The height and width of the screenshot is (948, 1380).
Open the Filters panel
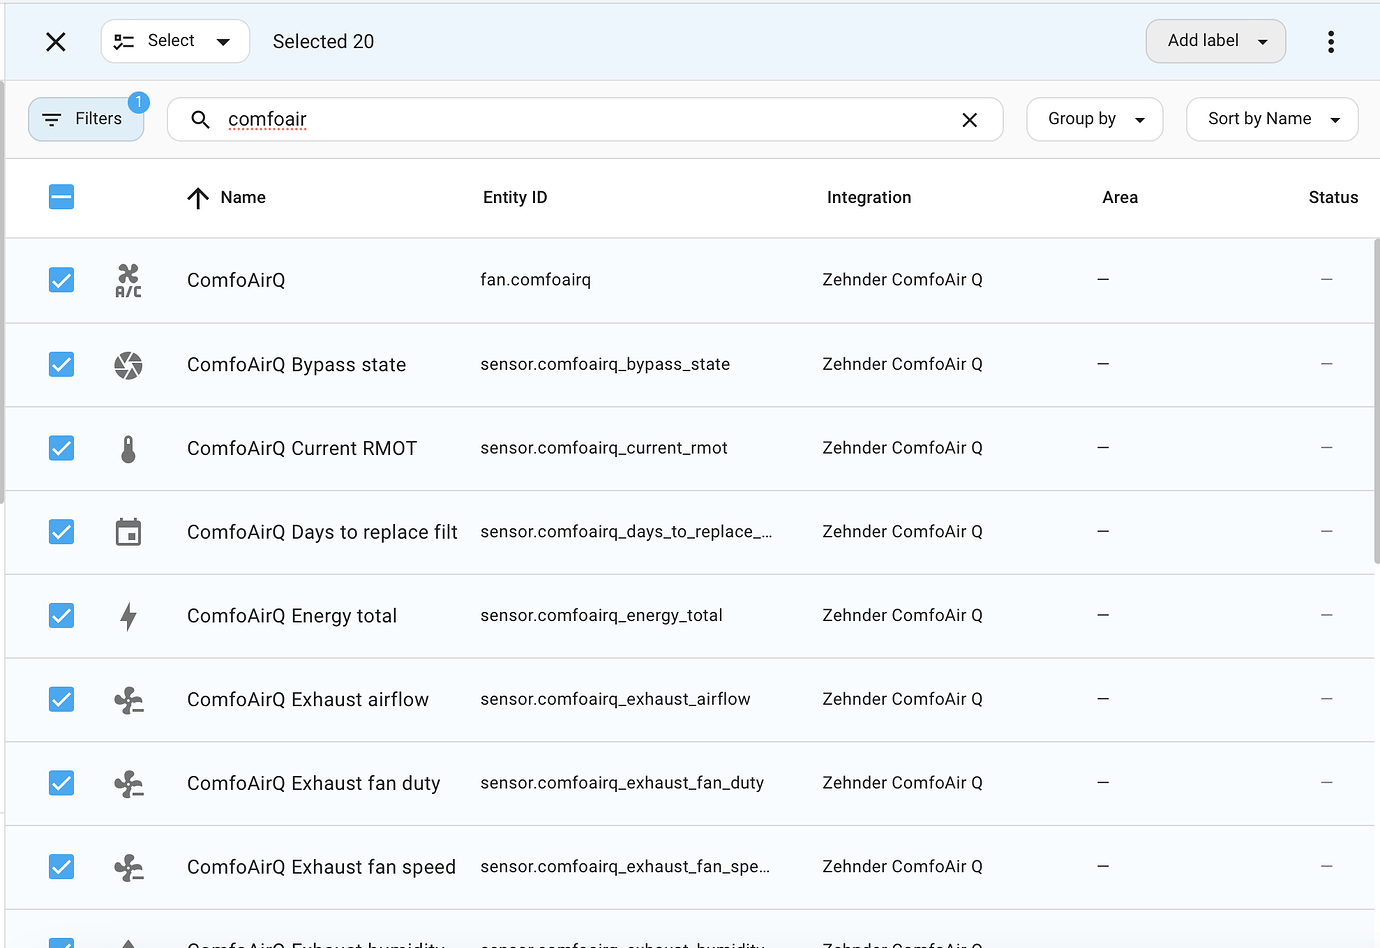pos(86,119)
